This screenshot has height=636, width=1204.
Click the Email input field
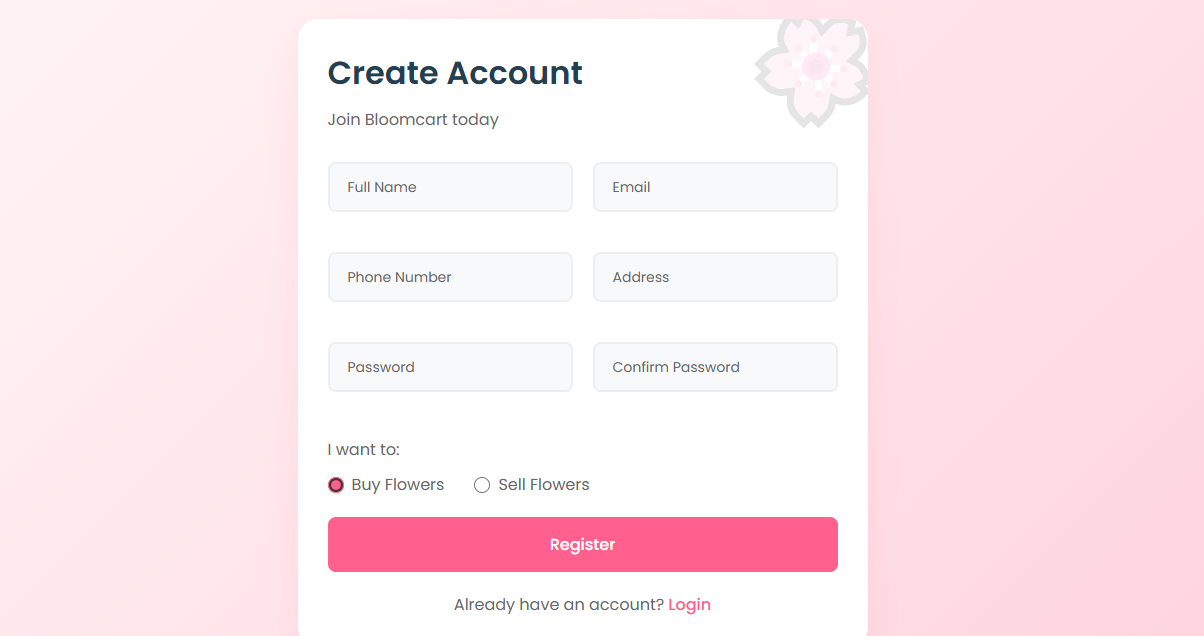click(x=715, y=187)
